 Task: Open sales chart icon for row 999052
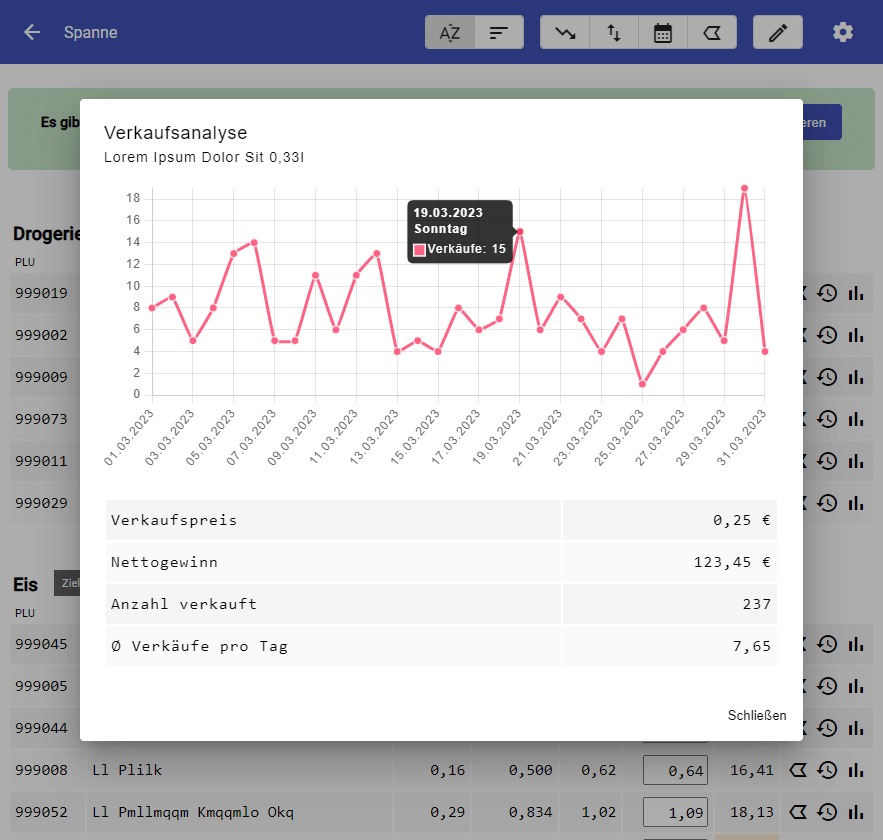pyautogui.click(x=856, y=812)
